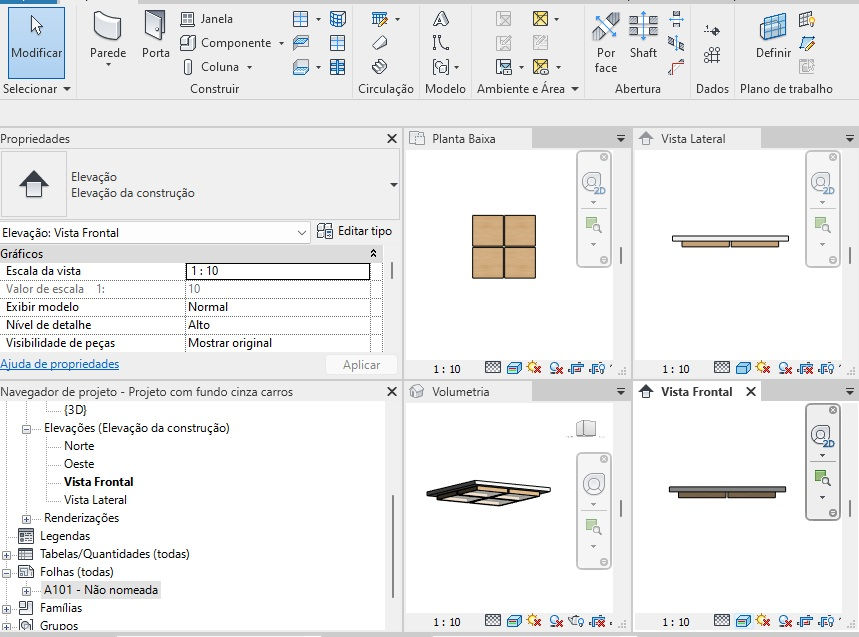The width and height of the screenshot is (859, 637).
Task: Expand the Renderizações tree node
Action: (x=26, y=519)
